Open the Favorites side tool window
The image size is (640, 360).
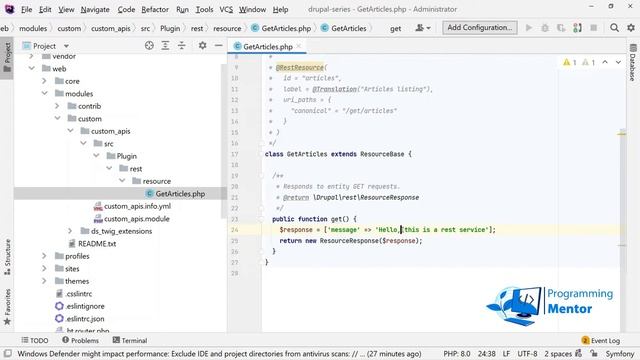pos(7,307)
